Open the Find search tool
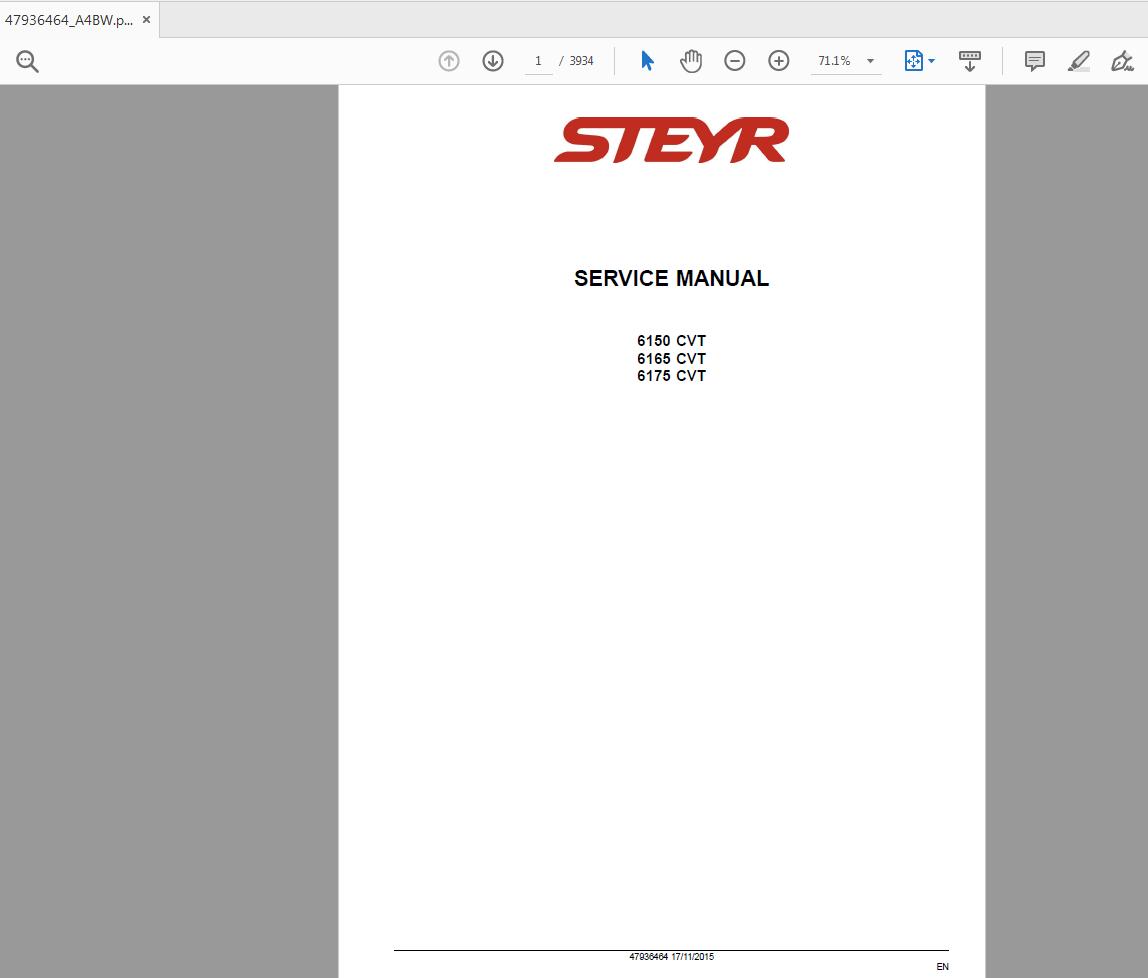The image size is (1148, 978). (x=27, y=61)
